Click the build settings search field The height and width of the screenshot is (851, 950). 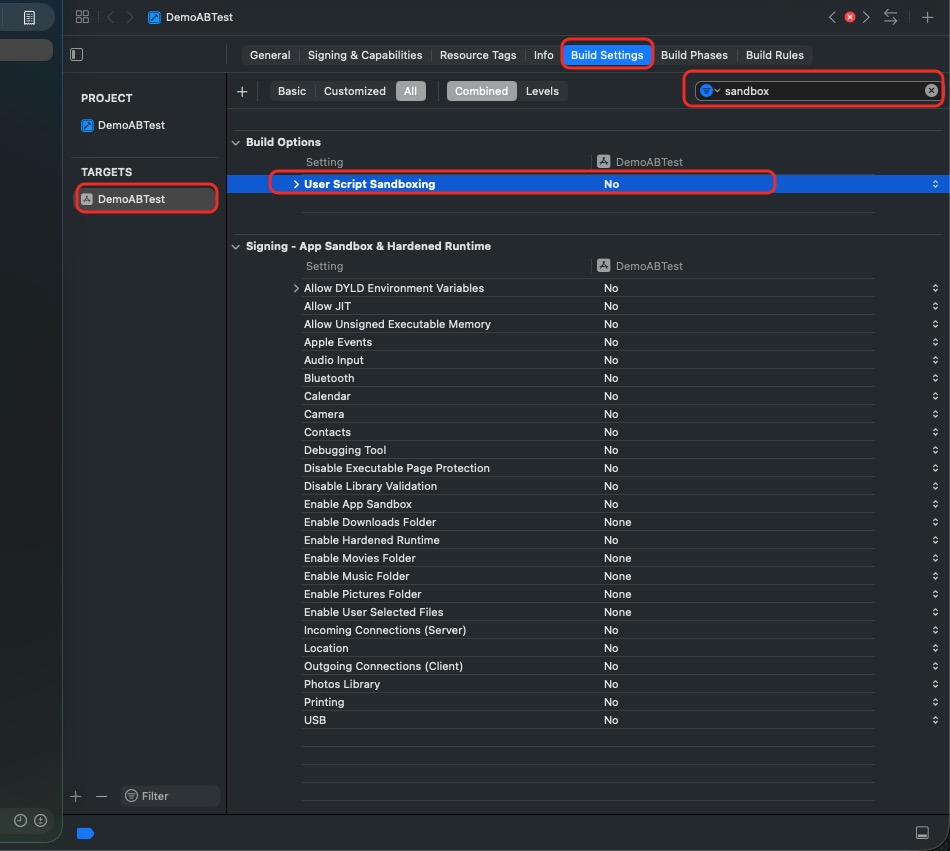click(818, 90)
